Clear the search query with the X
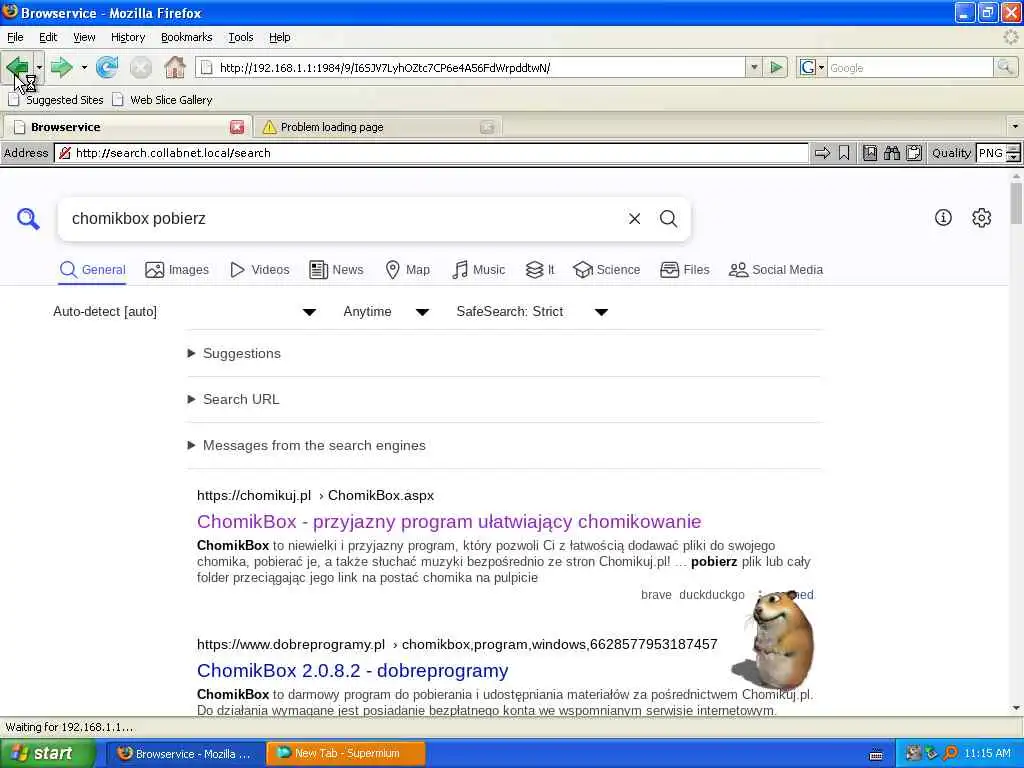The height and width of the screenshot is (768, 1024). coord(634,219)
